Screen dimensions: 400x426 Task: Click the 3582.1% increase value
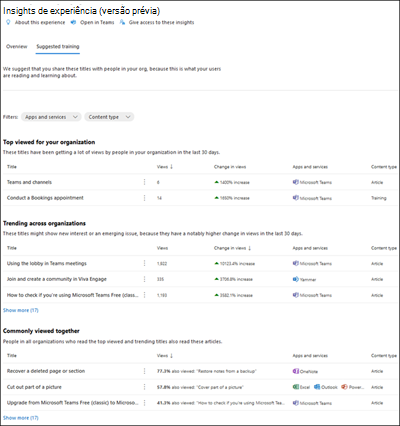[236, 295]
